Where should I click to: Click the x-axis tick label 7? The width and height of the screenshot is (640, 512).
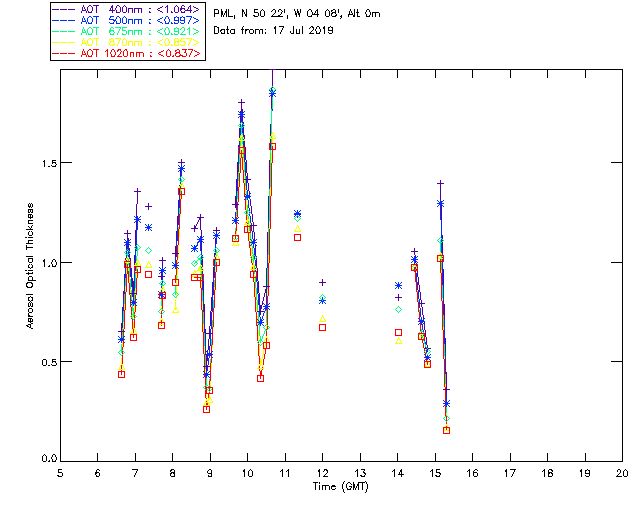click(135, 473)
